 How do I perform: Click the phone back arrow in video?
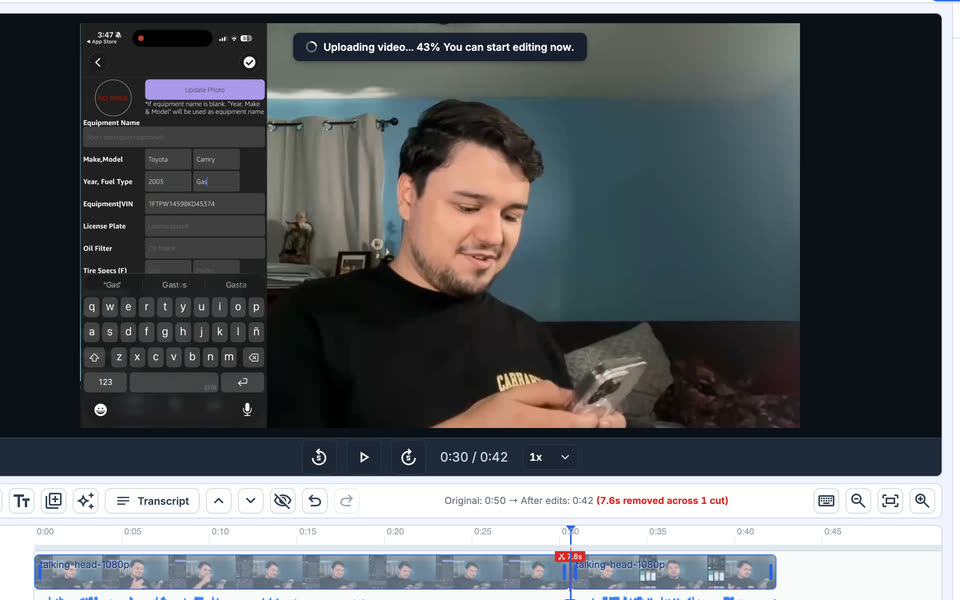[98, 62]
